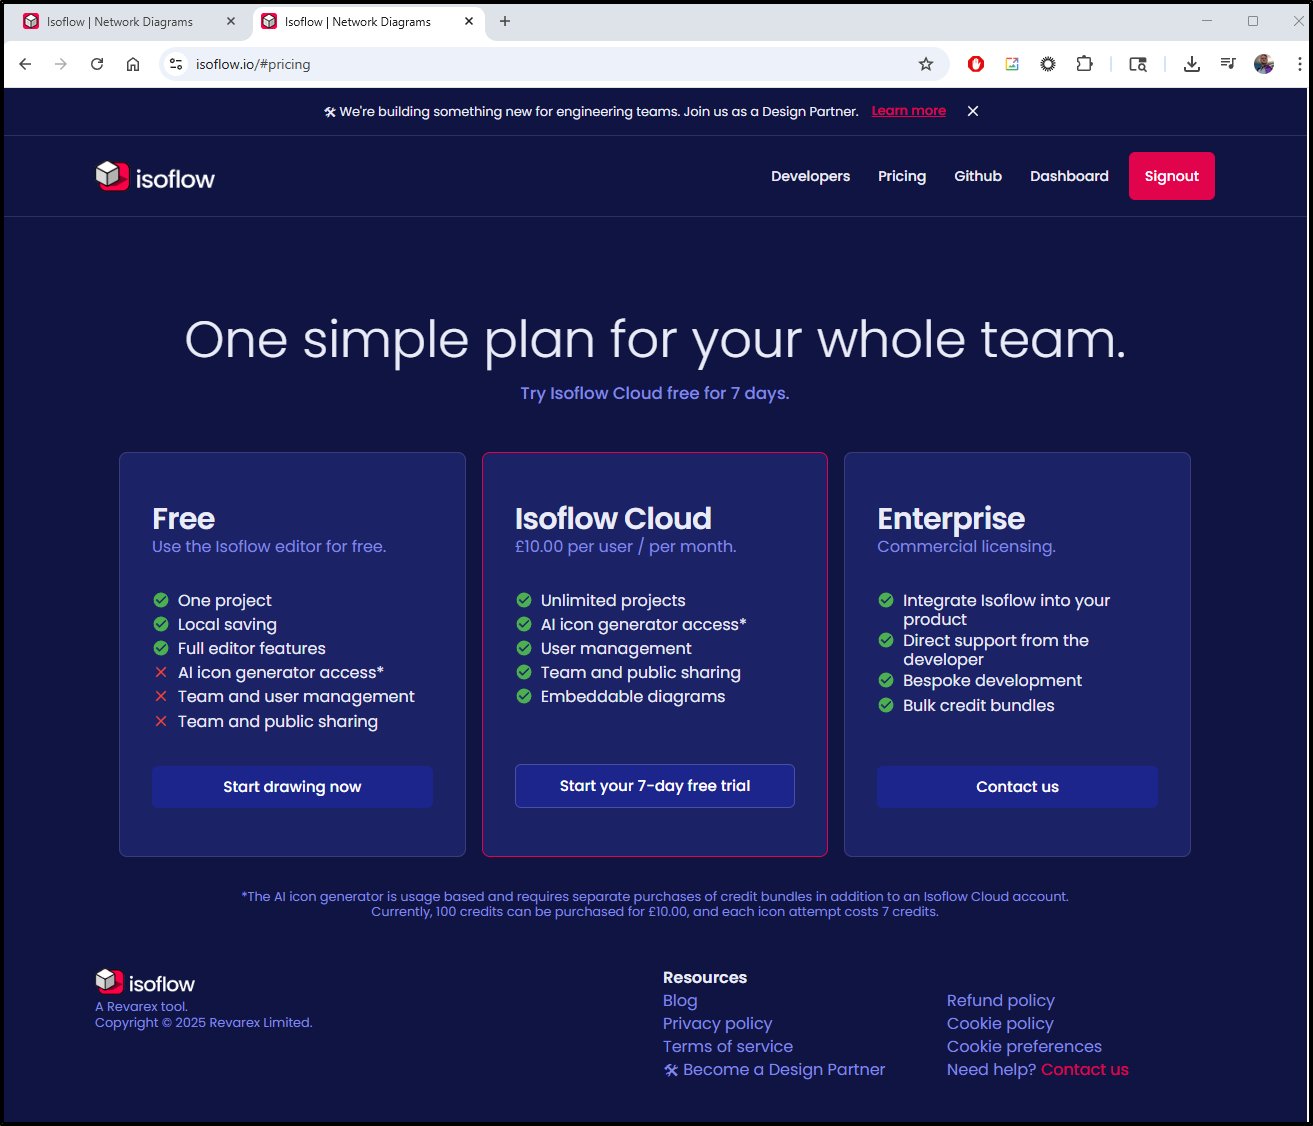1313x1126 pixels.
Task: Open Developers in the nav bar
Action: (810, 176)
